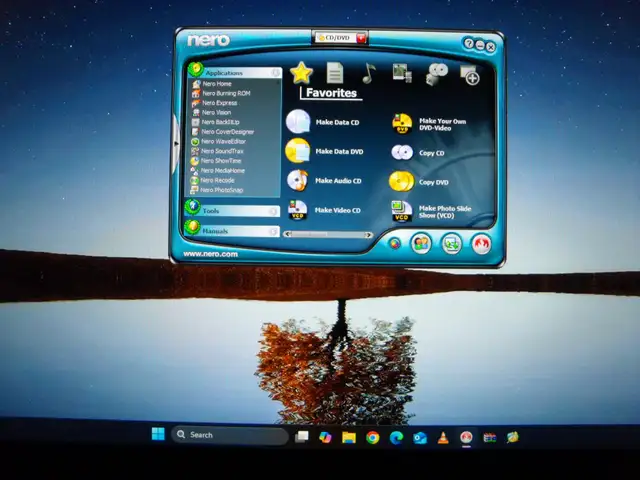Screen dimensions: 640x480
Task: Open the Windows Start menu
Action: (158, 434)
